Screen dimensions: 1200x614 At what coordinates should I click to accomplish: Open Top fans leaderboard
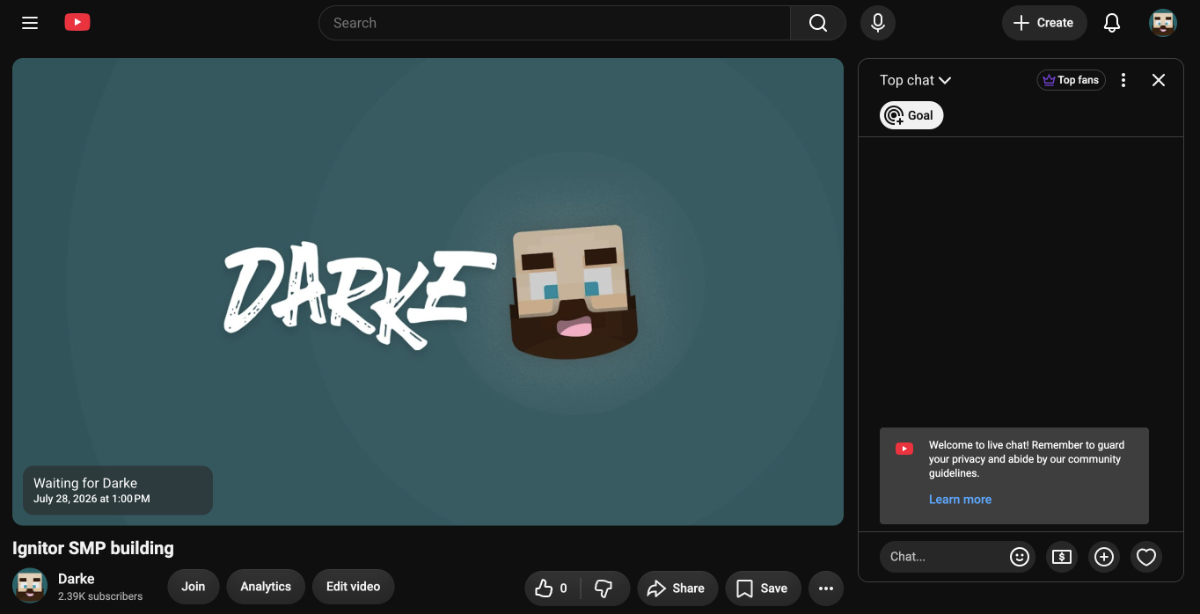(1071, 80)
